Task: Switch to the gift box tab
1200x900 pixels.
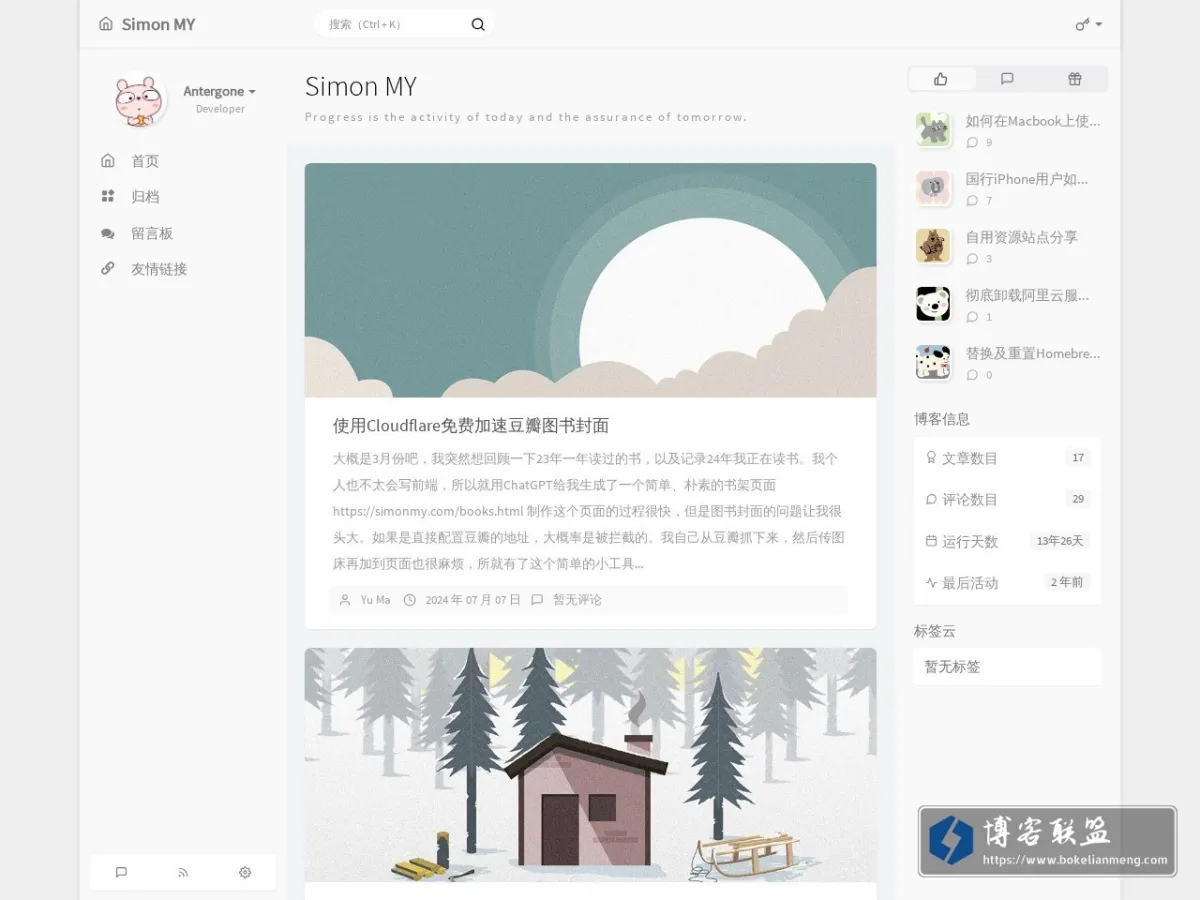Action: [x=1074, y=79]
